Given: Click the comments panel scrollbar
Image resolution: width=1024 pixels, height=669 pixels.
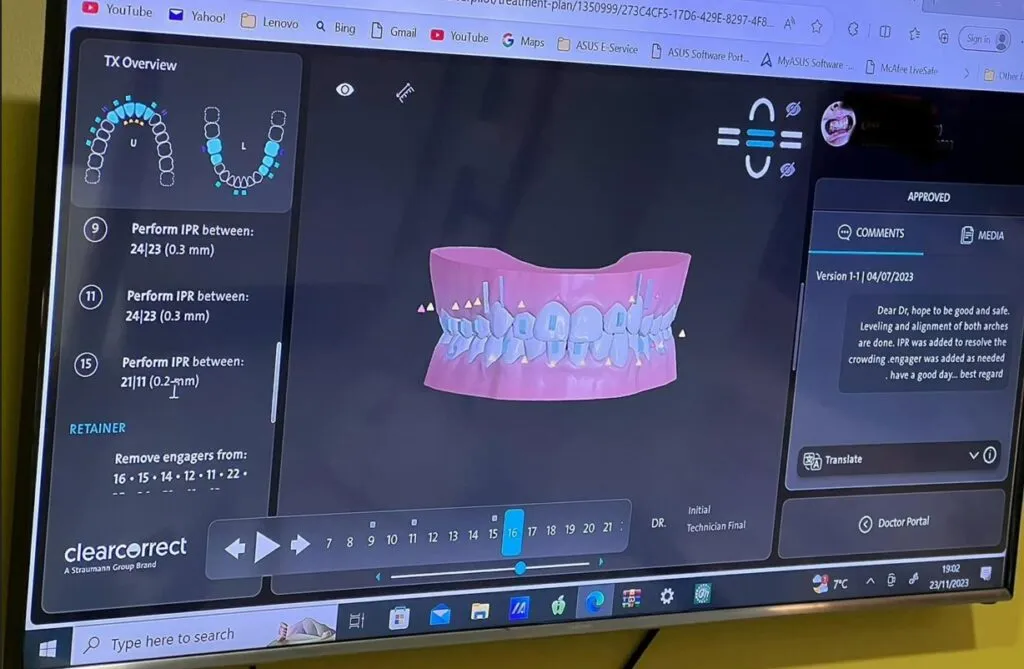Looking at the screenshot, I should [799, 325].
